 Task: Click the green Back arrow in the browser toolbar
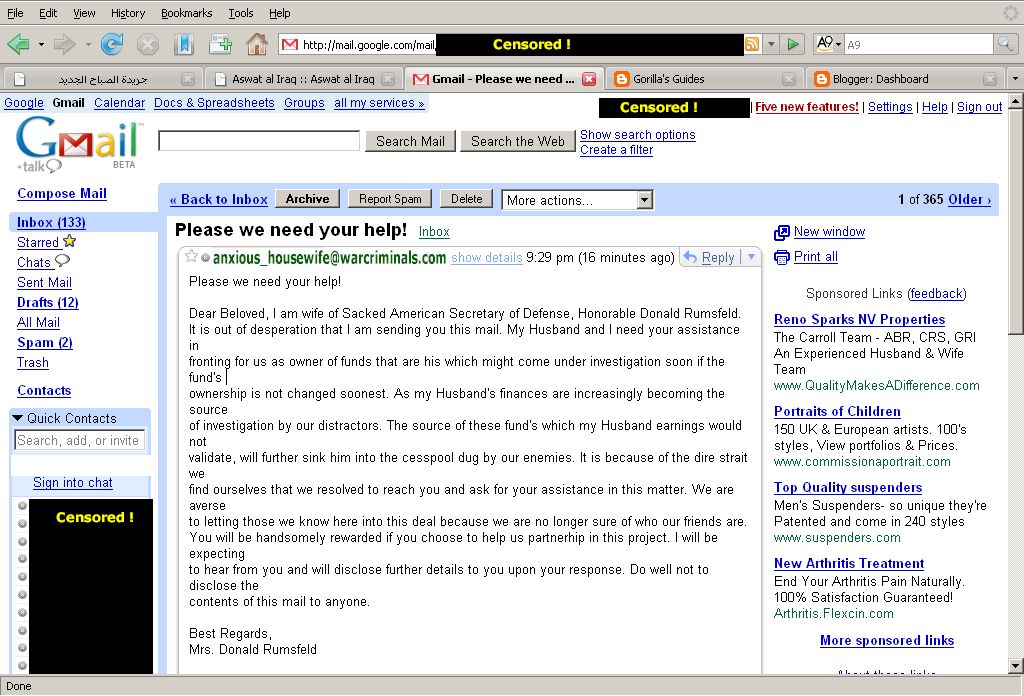[18, 44]
